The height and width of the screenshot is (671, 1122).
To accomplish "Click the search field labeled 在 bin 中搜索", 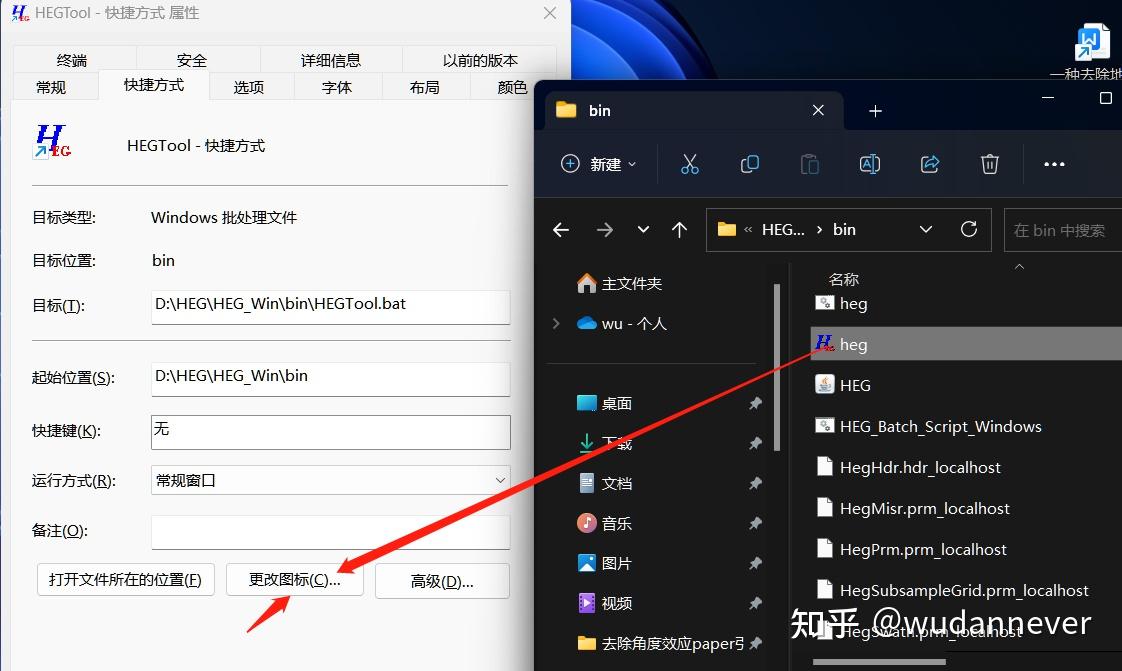I will (1060, 229).
